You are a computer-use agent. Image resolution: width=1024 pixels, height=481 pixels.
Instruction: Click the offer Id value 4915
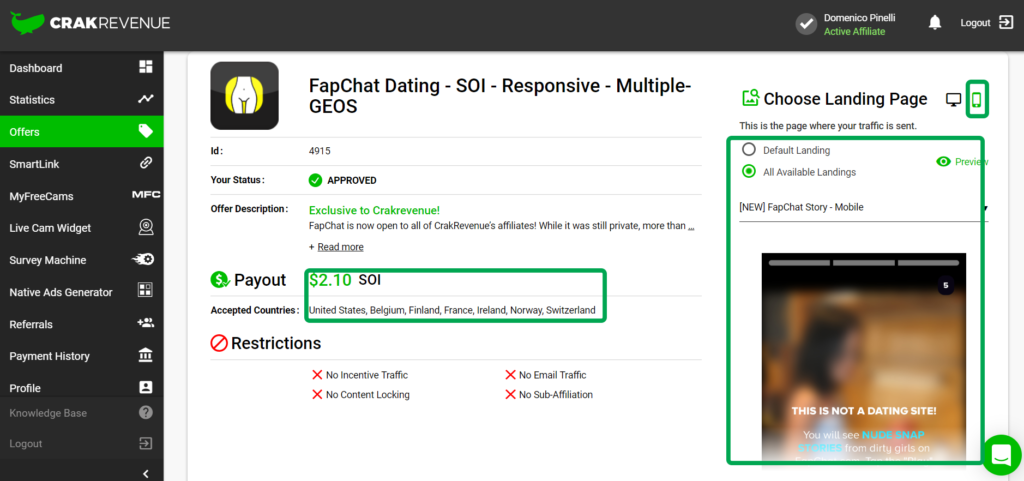click(x=319, y=151)
